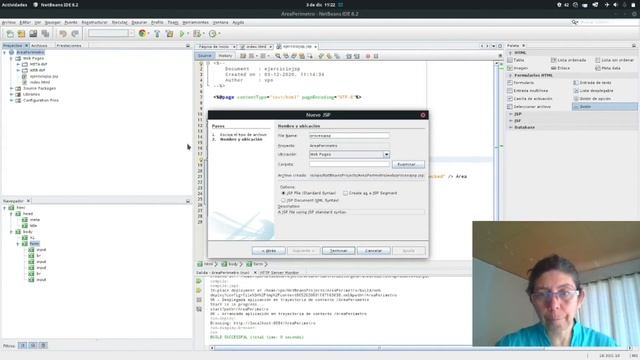The width and height of the screenshot is (640, 360).
Task: Select Meta data palette item
Action: [x=608, y=68]
